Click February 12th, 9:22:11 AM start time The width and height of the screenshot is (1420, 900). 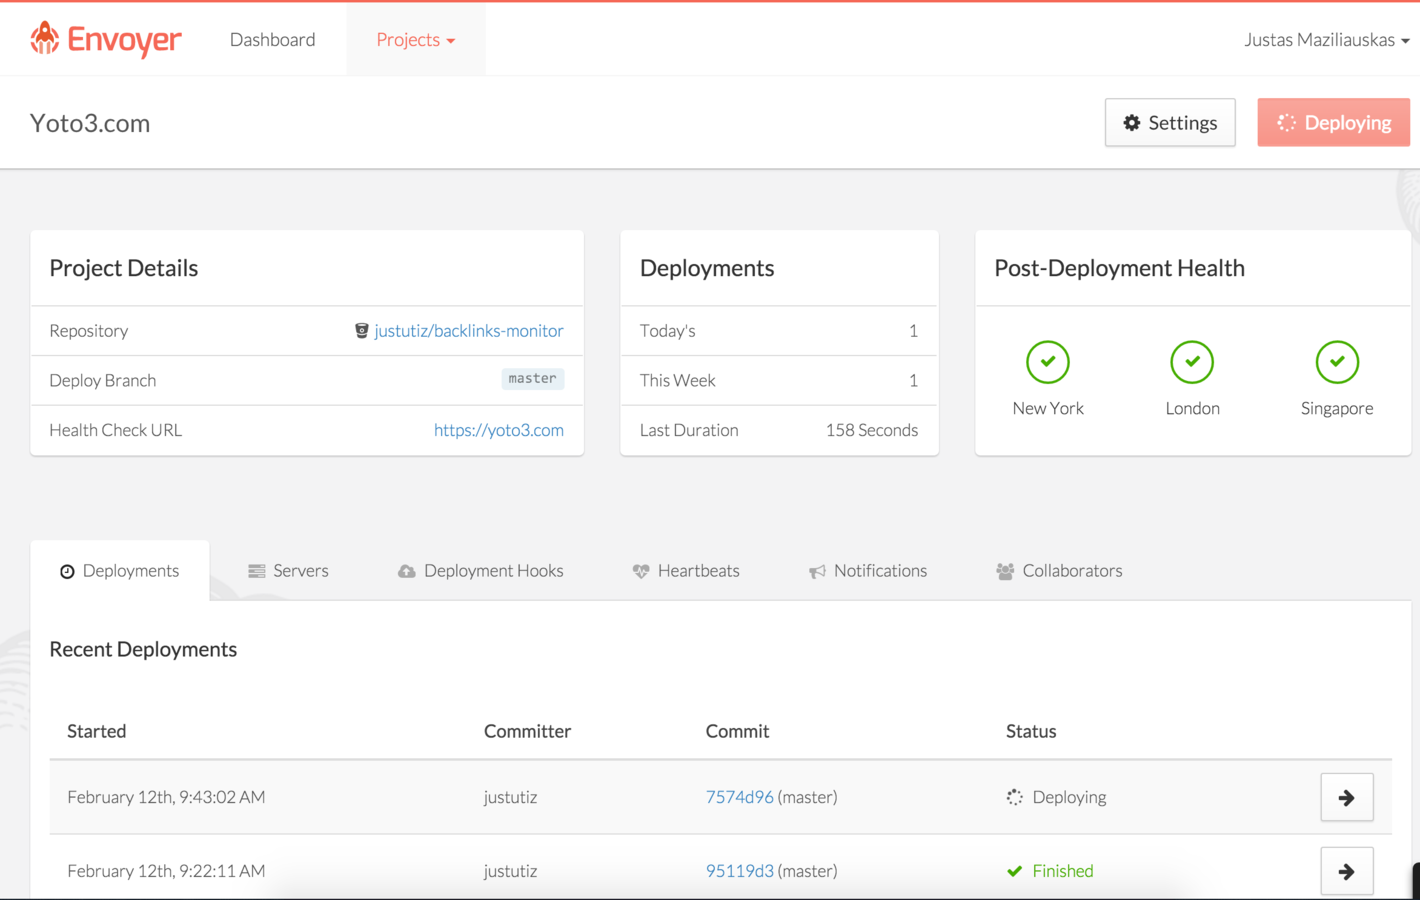point(166,871)
